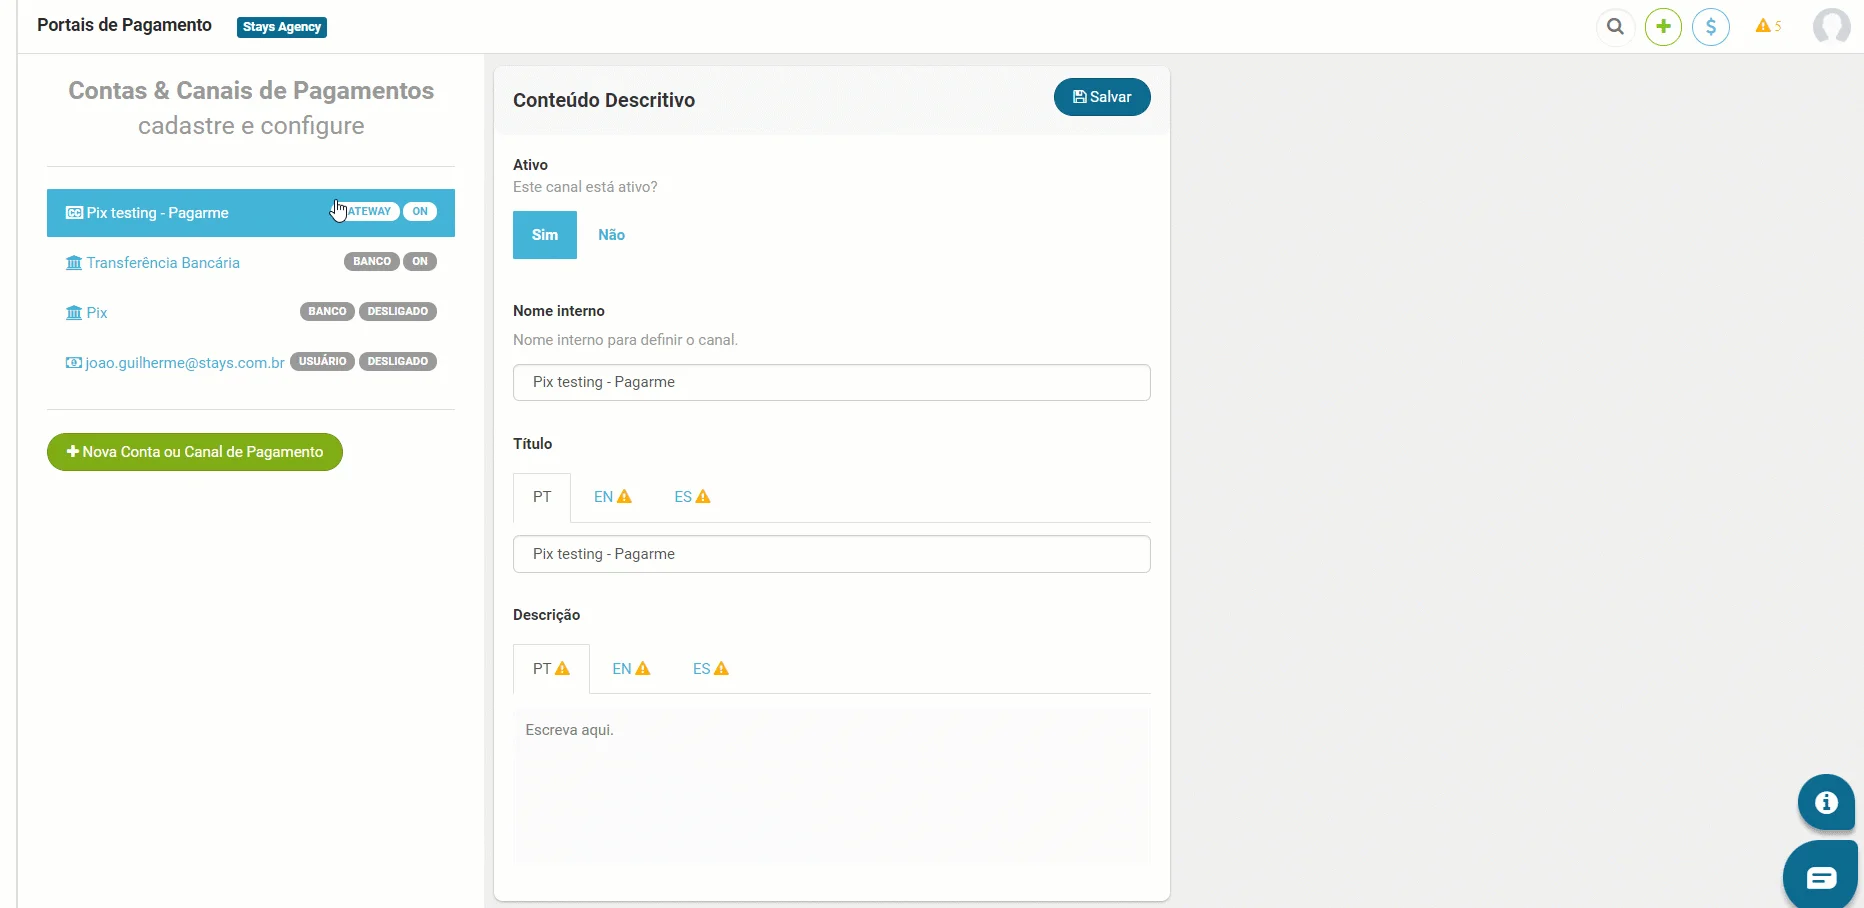
Task: Click the Stays Agency badge
Action: (x=282, y=27)
